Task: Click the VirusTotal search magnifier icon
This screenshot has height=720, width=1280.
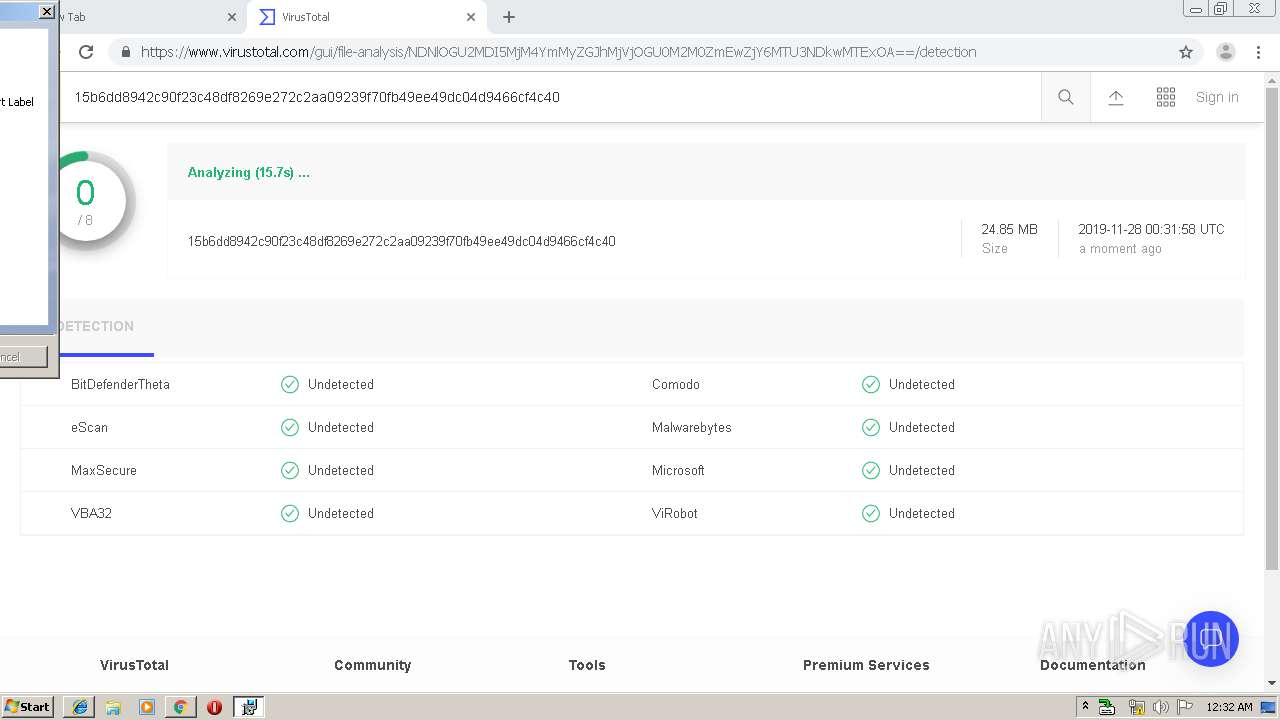Action: coord(1066,97)
